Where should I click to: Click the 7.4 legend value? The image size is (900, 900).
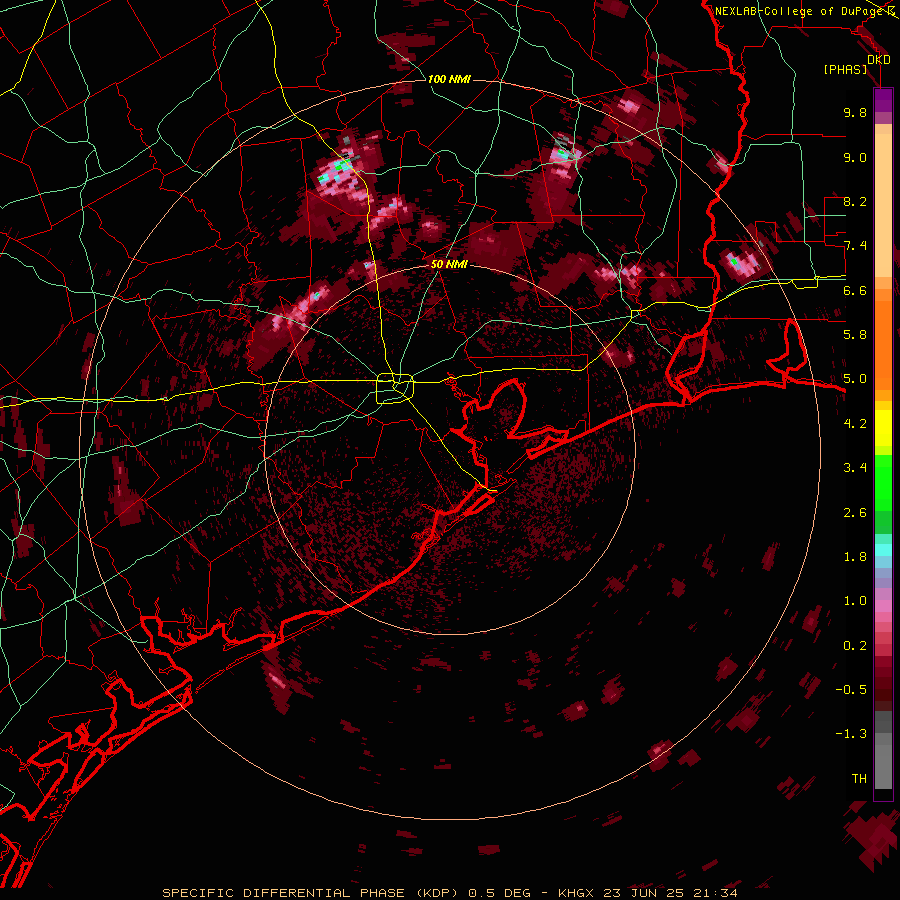[x=855, y=246]
